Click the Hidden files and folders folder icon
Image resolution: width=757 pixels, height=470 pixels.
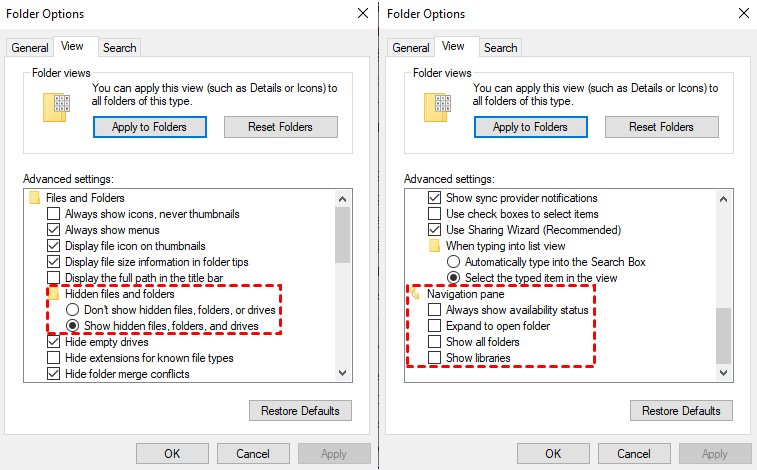[x=54, y=294]
